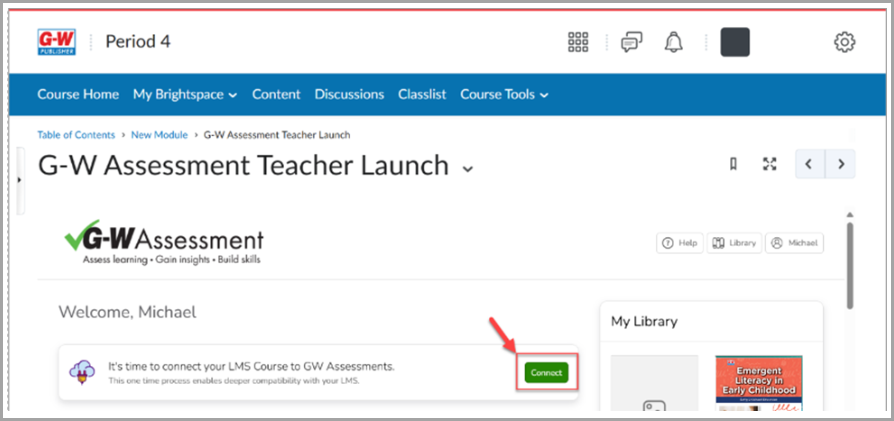Expand the My Brightspace menu
This screenshot has height=421, width=894.
(185, 94)
